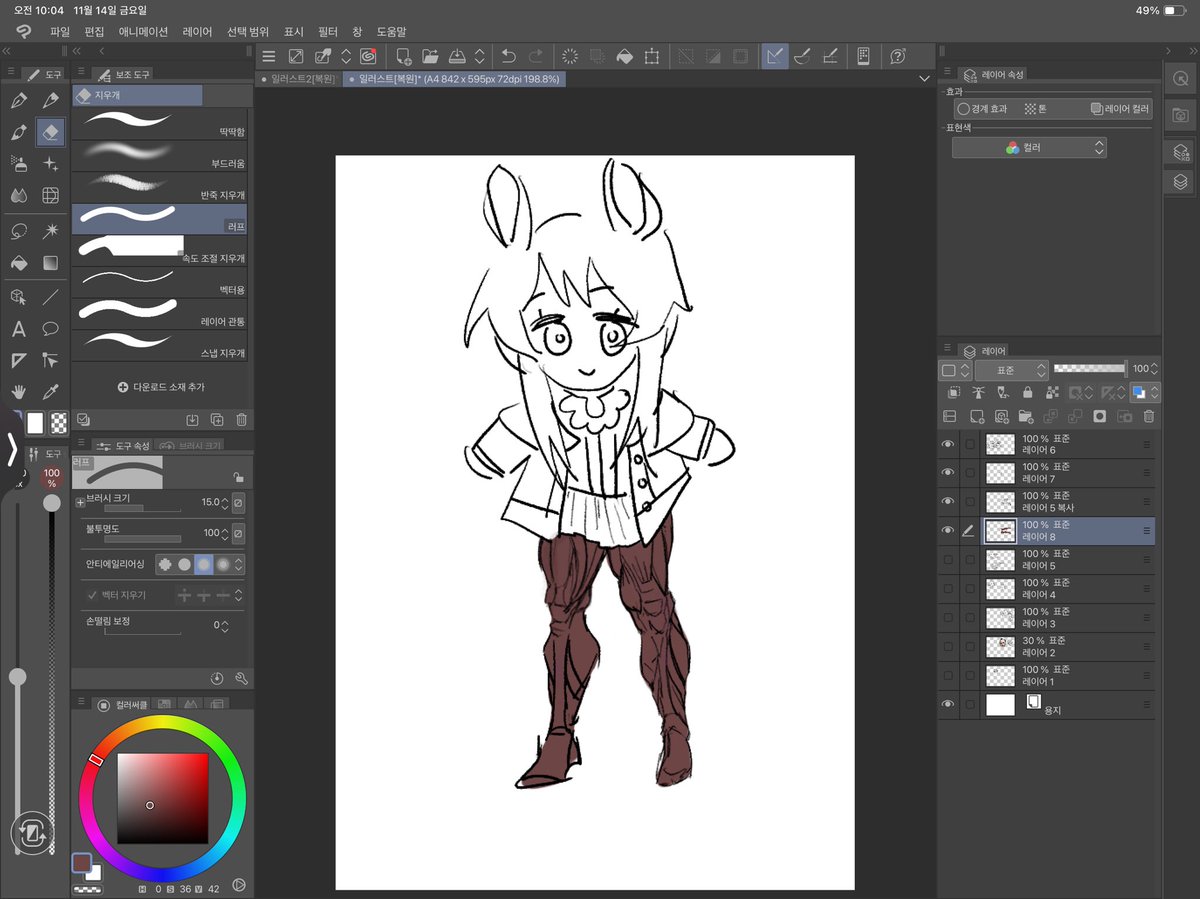This screenshot has height=899, width=1200.
Task: Adjust 브러시 크기 value stepper
Action: (225, 503)
